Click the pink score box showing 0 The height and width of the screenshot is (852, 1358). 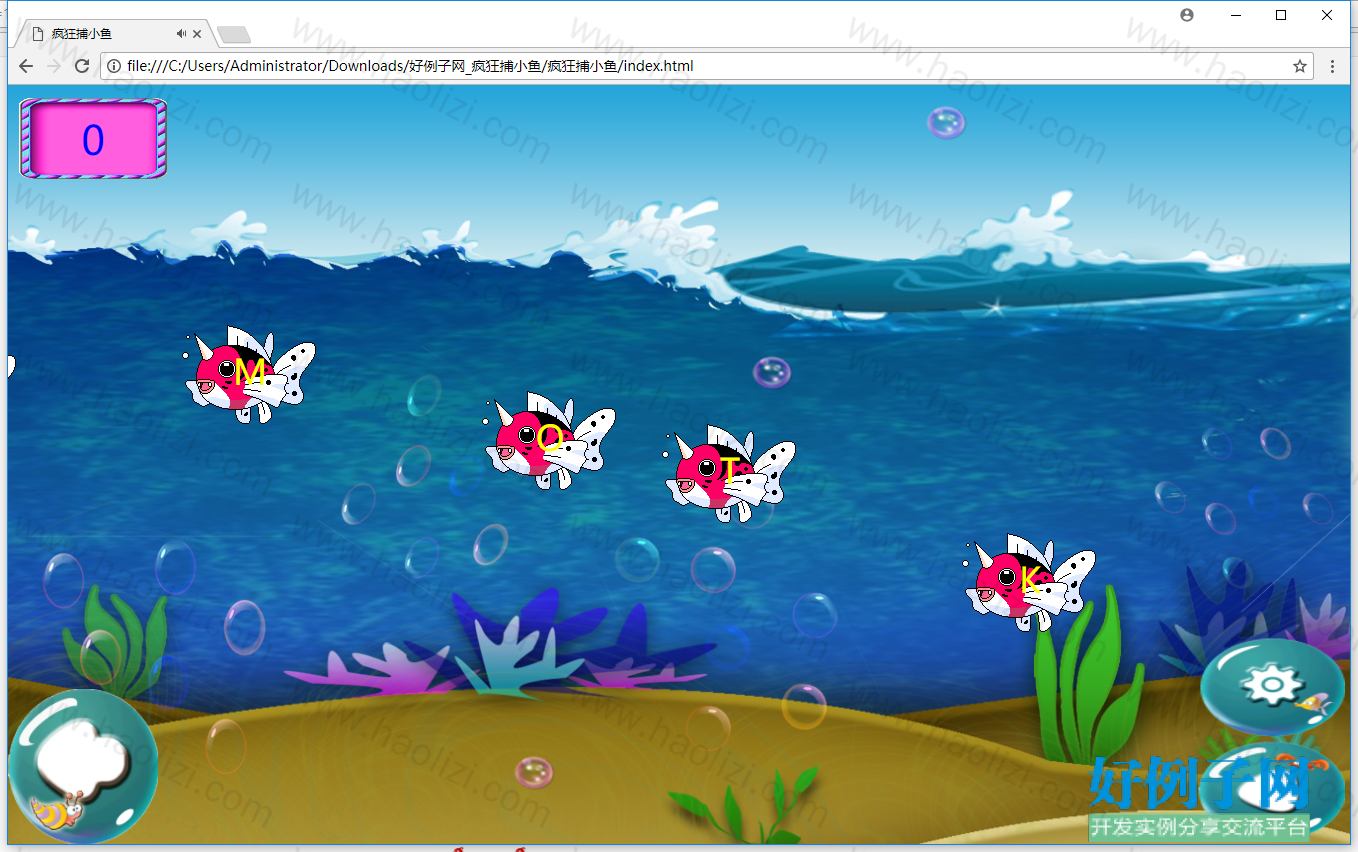click(93, 139)
